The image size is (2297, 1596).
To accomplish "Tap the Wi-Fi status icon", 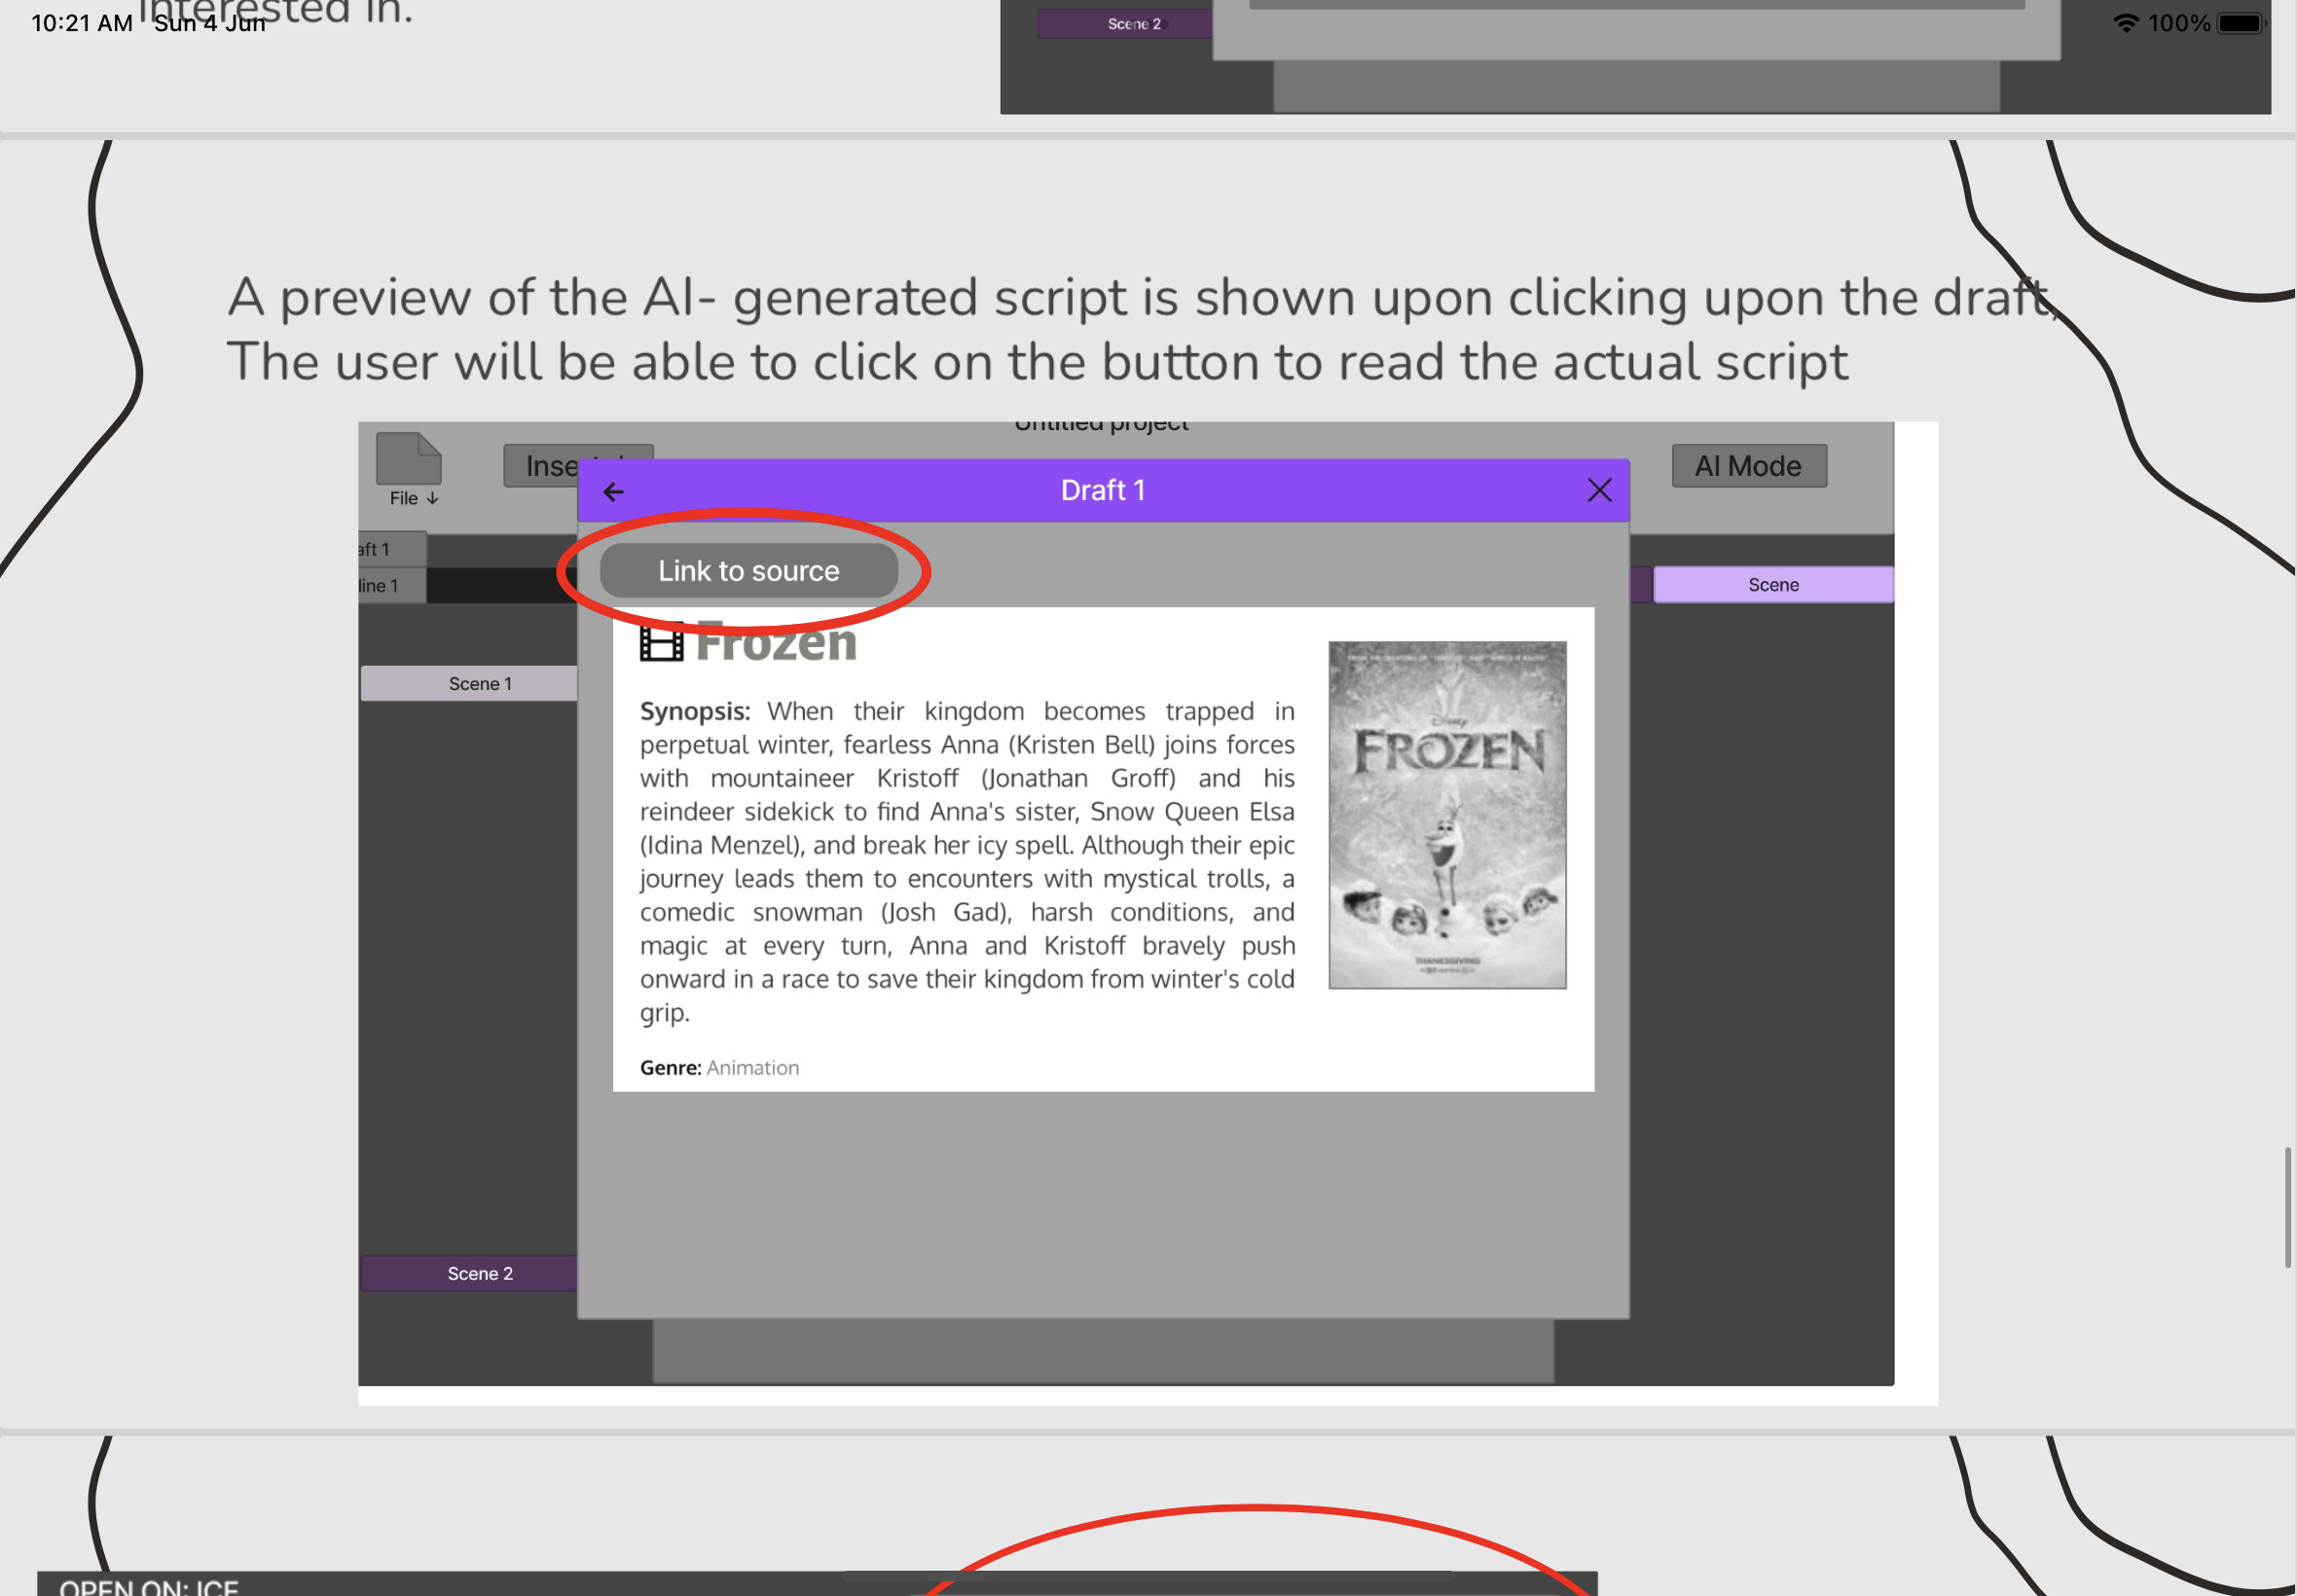I will (2125, 23).
